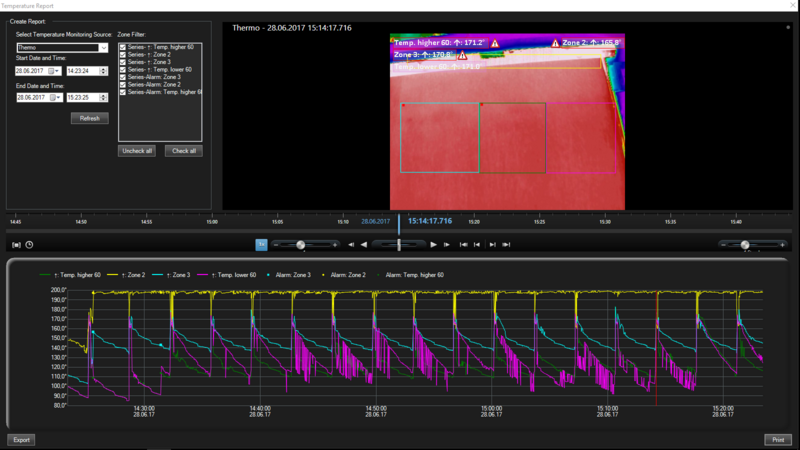
Task: Click the speed slider plus icon
Action: click(335, 245)
